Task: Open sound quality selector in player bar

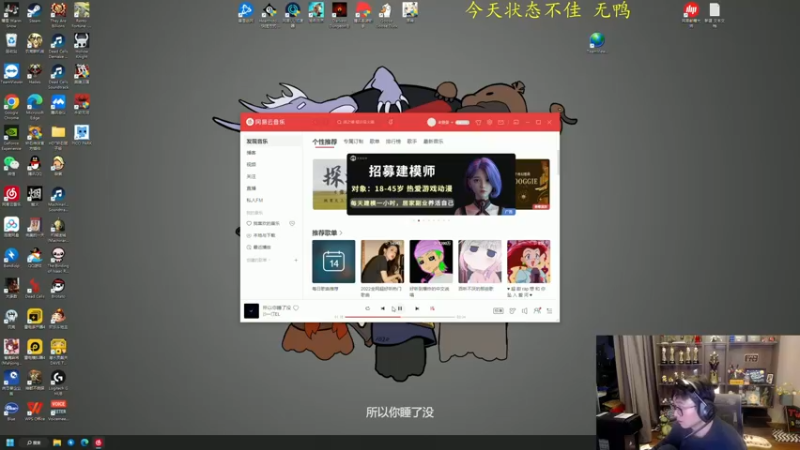Action: [498, 311]
